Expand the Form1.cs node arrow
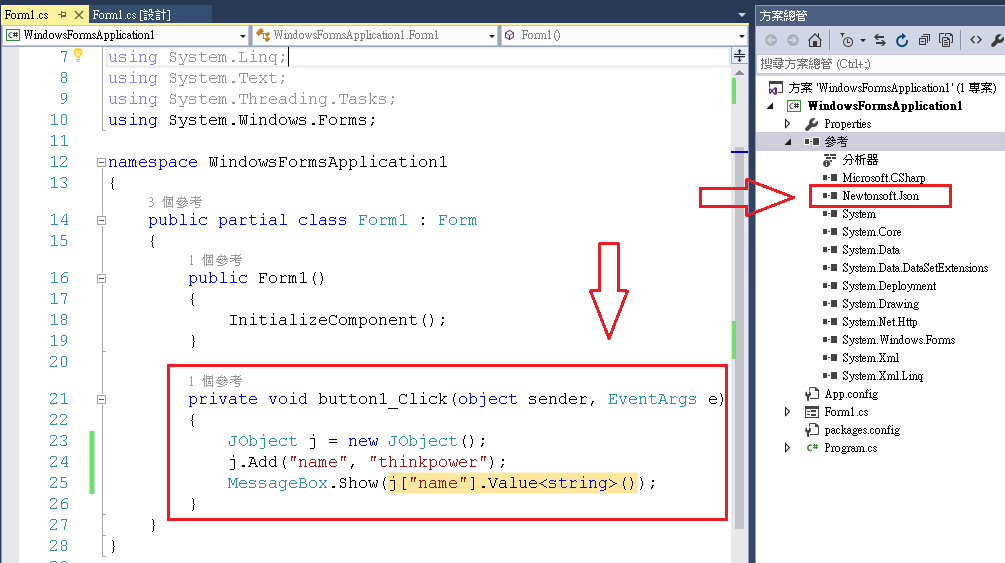The image size is (1005, 563). click(788, 412)
